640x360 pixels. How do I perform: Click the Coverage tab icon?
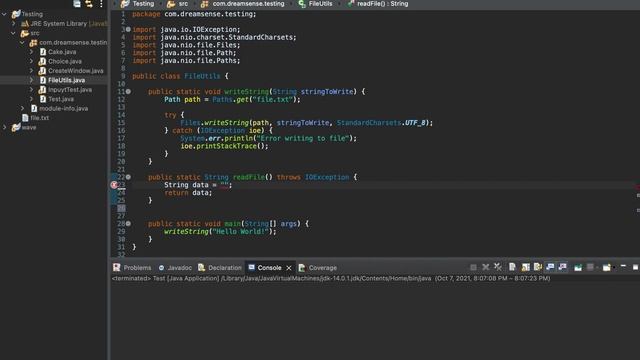(302, 268)
